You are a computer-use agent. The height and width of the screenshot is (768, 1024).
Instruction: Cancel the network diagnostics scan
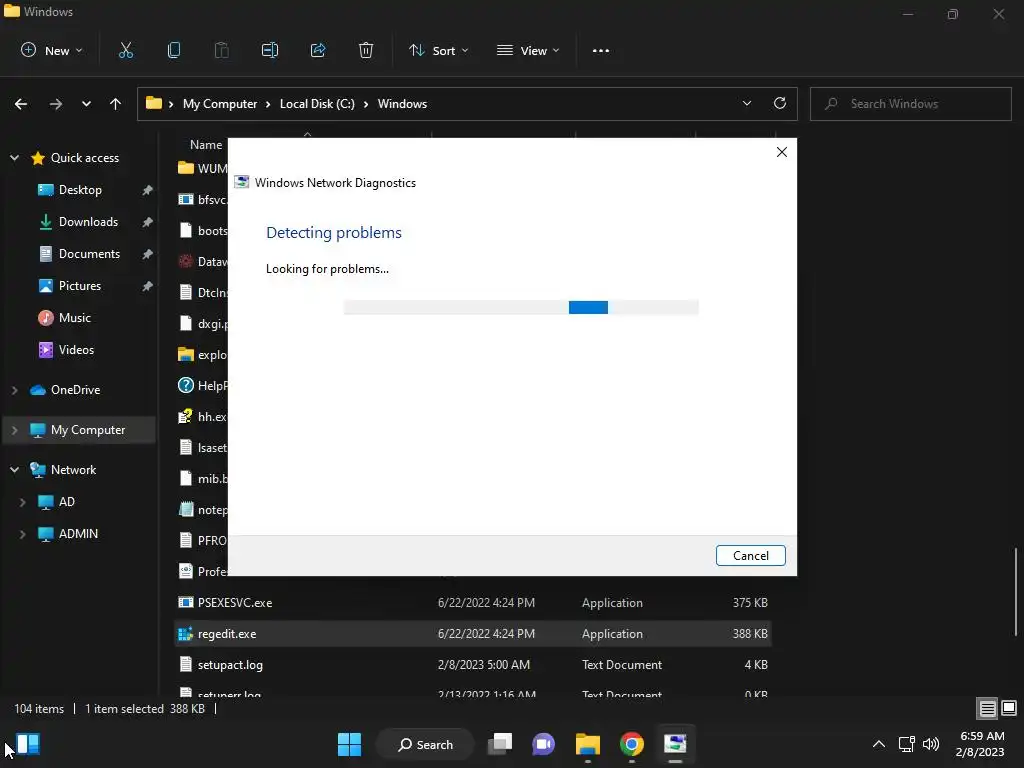(x=750, y=556)
